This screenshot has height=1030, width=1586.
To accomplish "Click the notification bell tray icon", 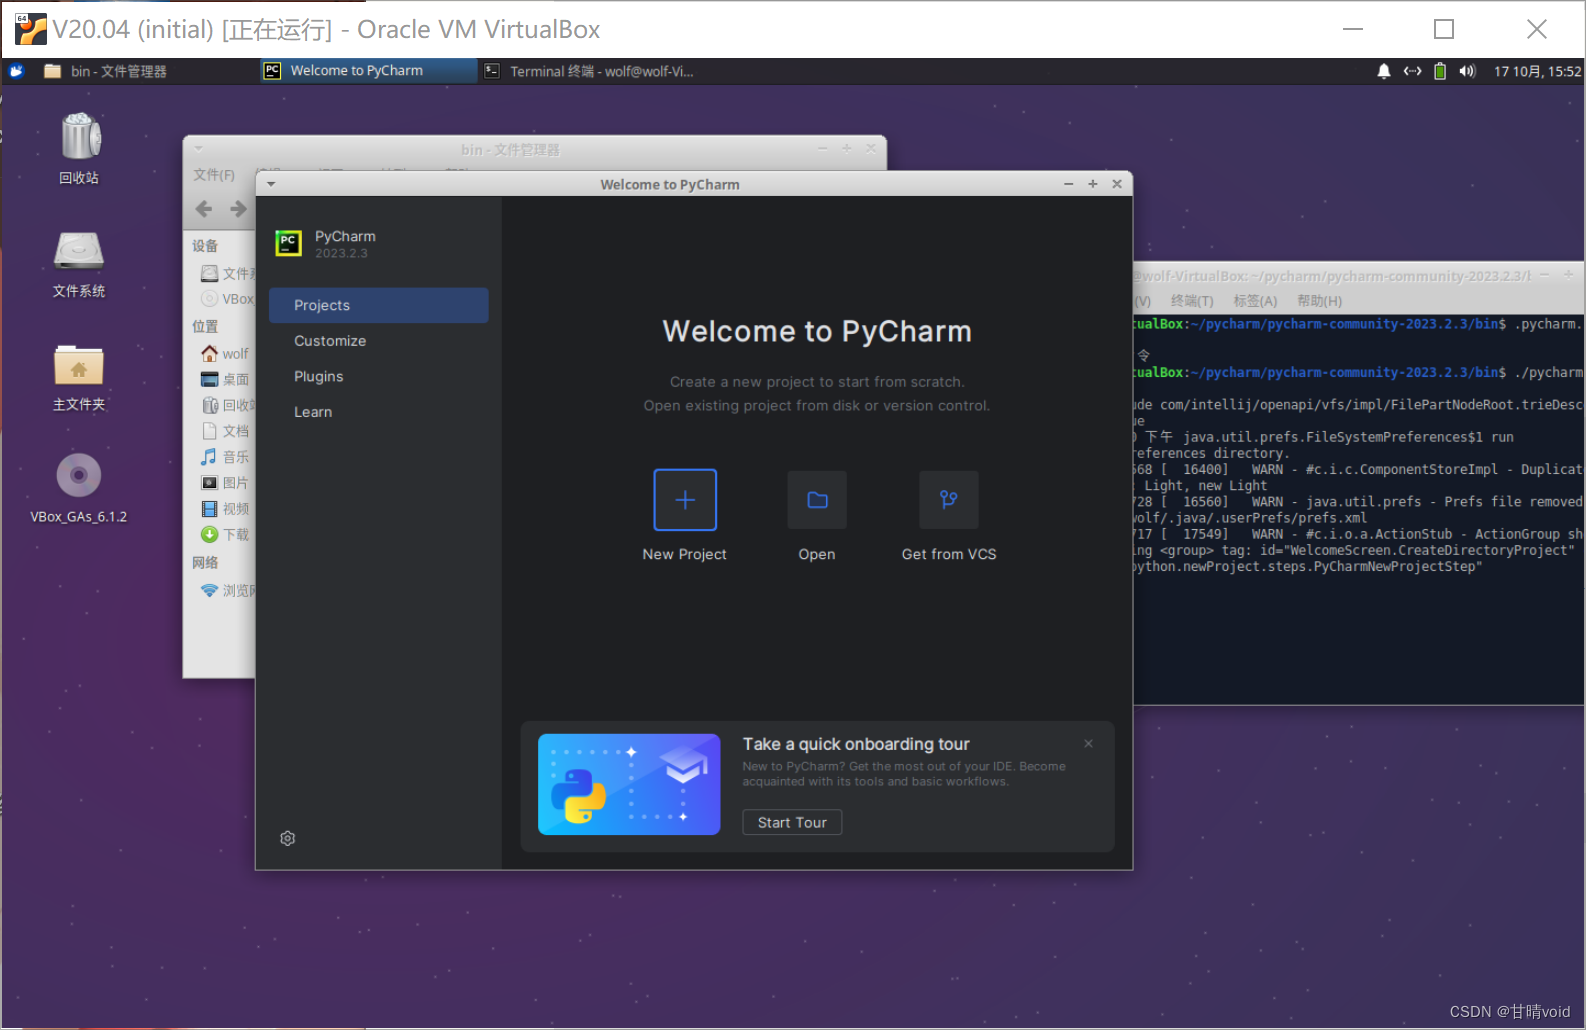I will pos(1384,71).
